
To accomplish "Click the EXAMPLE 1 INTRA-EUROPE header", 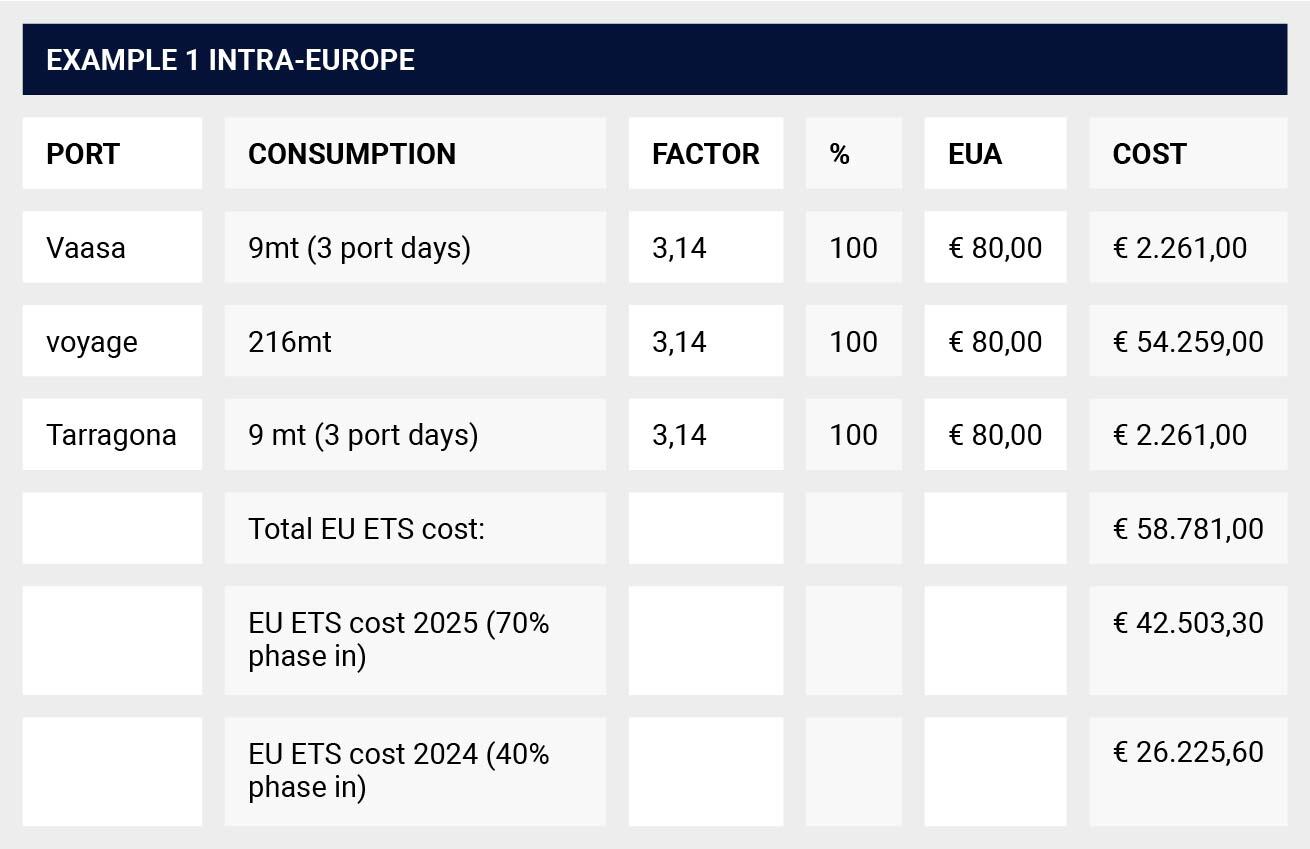I will click(654, 59).
